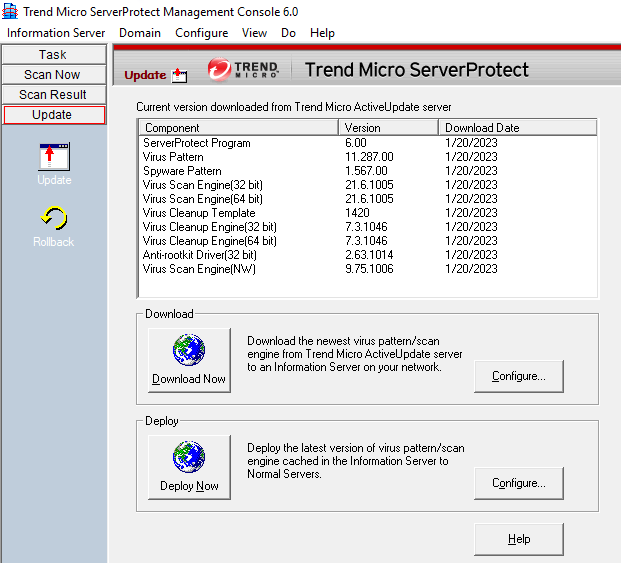Open the Domain menu
The height and width of the screenshot is (563, 621).
[140, 33]
